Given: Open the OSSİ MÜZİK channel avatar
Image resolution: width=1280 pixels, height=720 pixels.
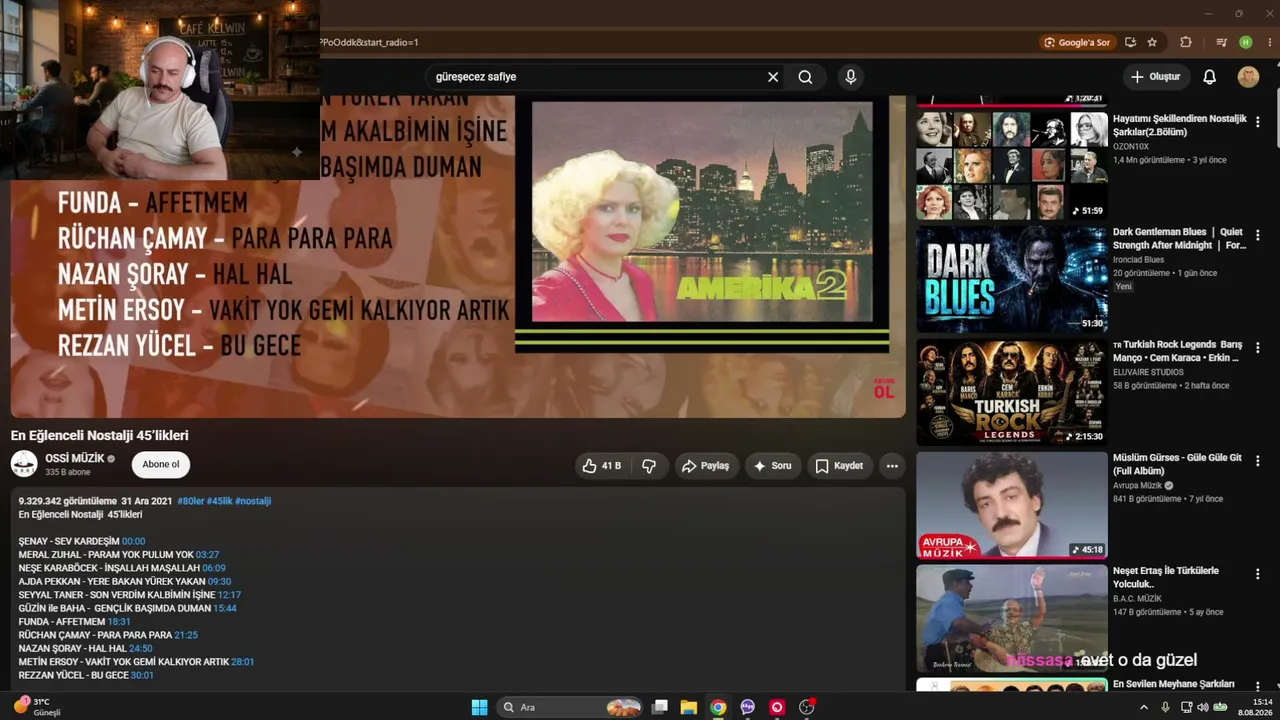Looking at the screenshot, I should 24,464.
